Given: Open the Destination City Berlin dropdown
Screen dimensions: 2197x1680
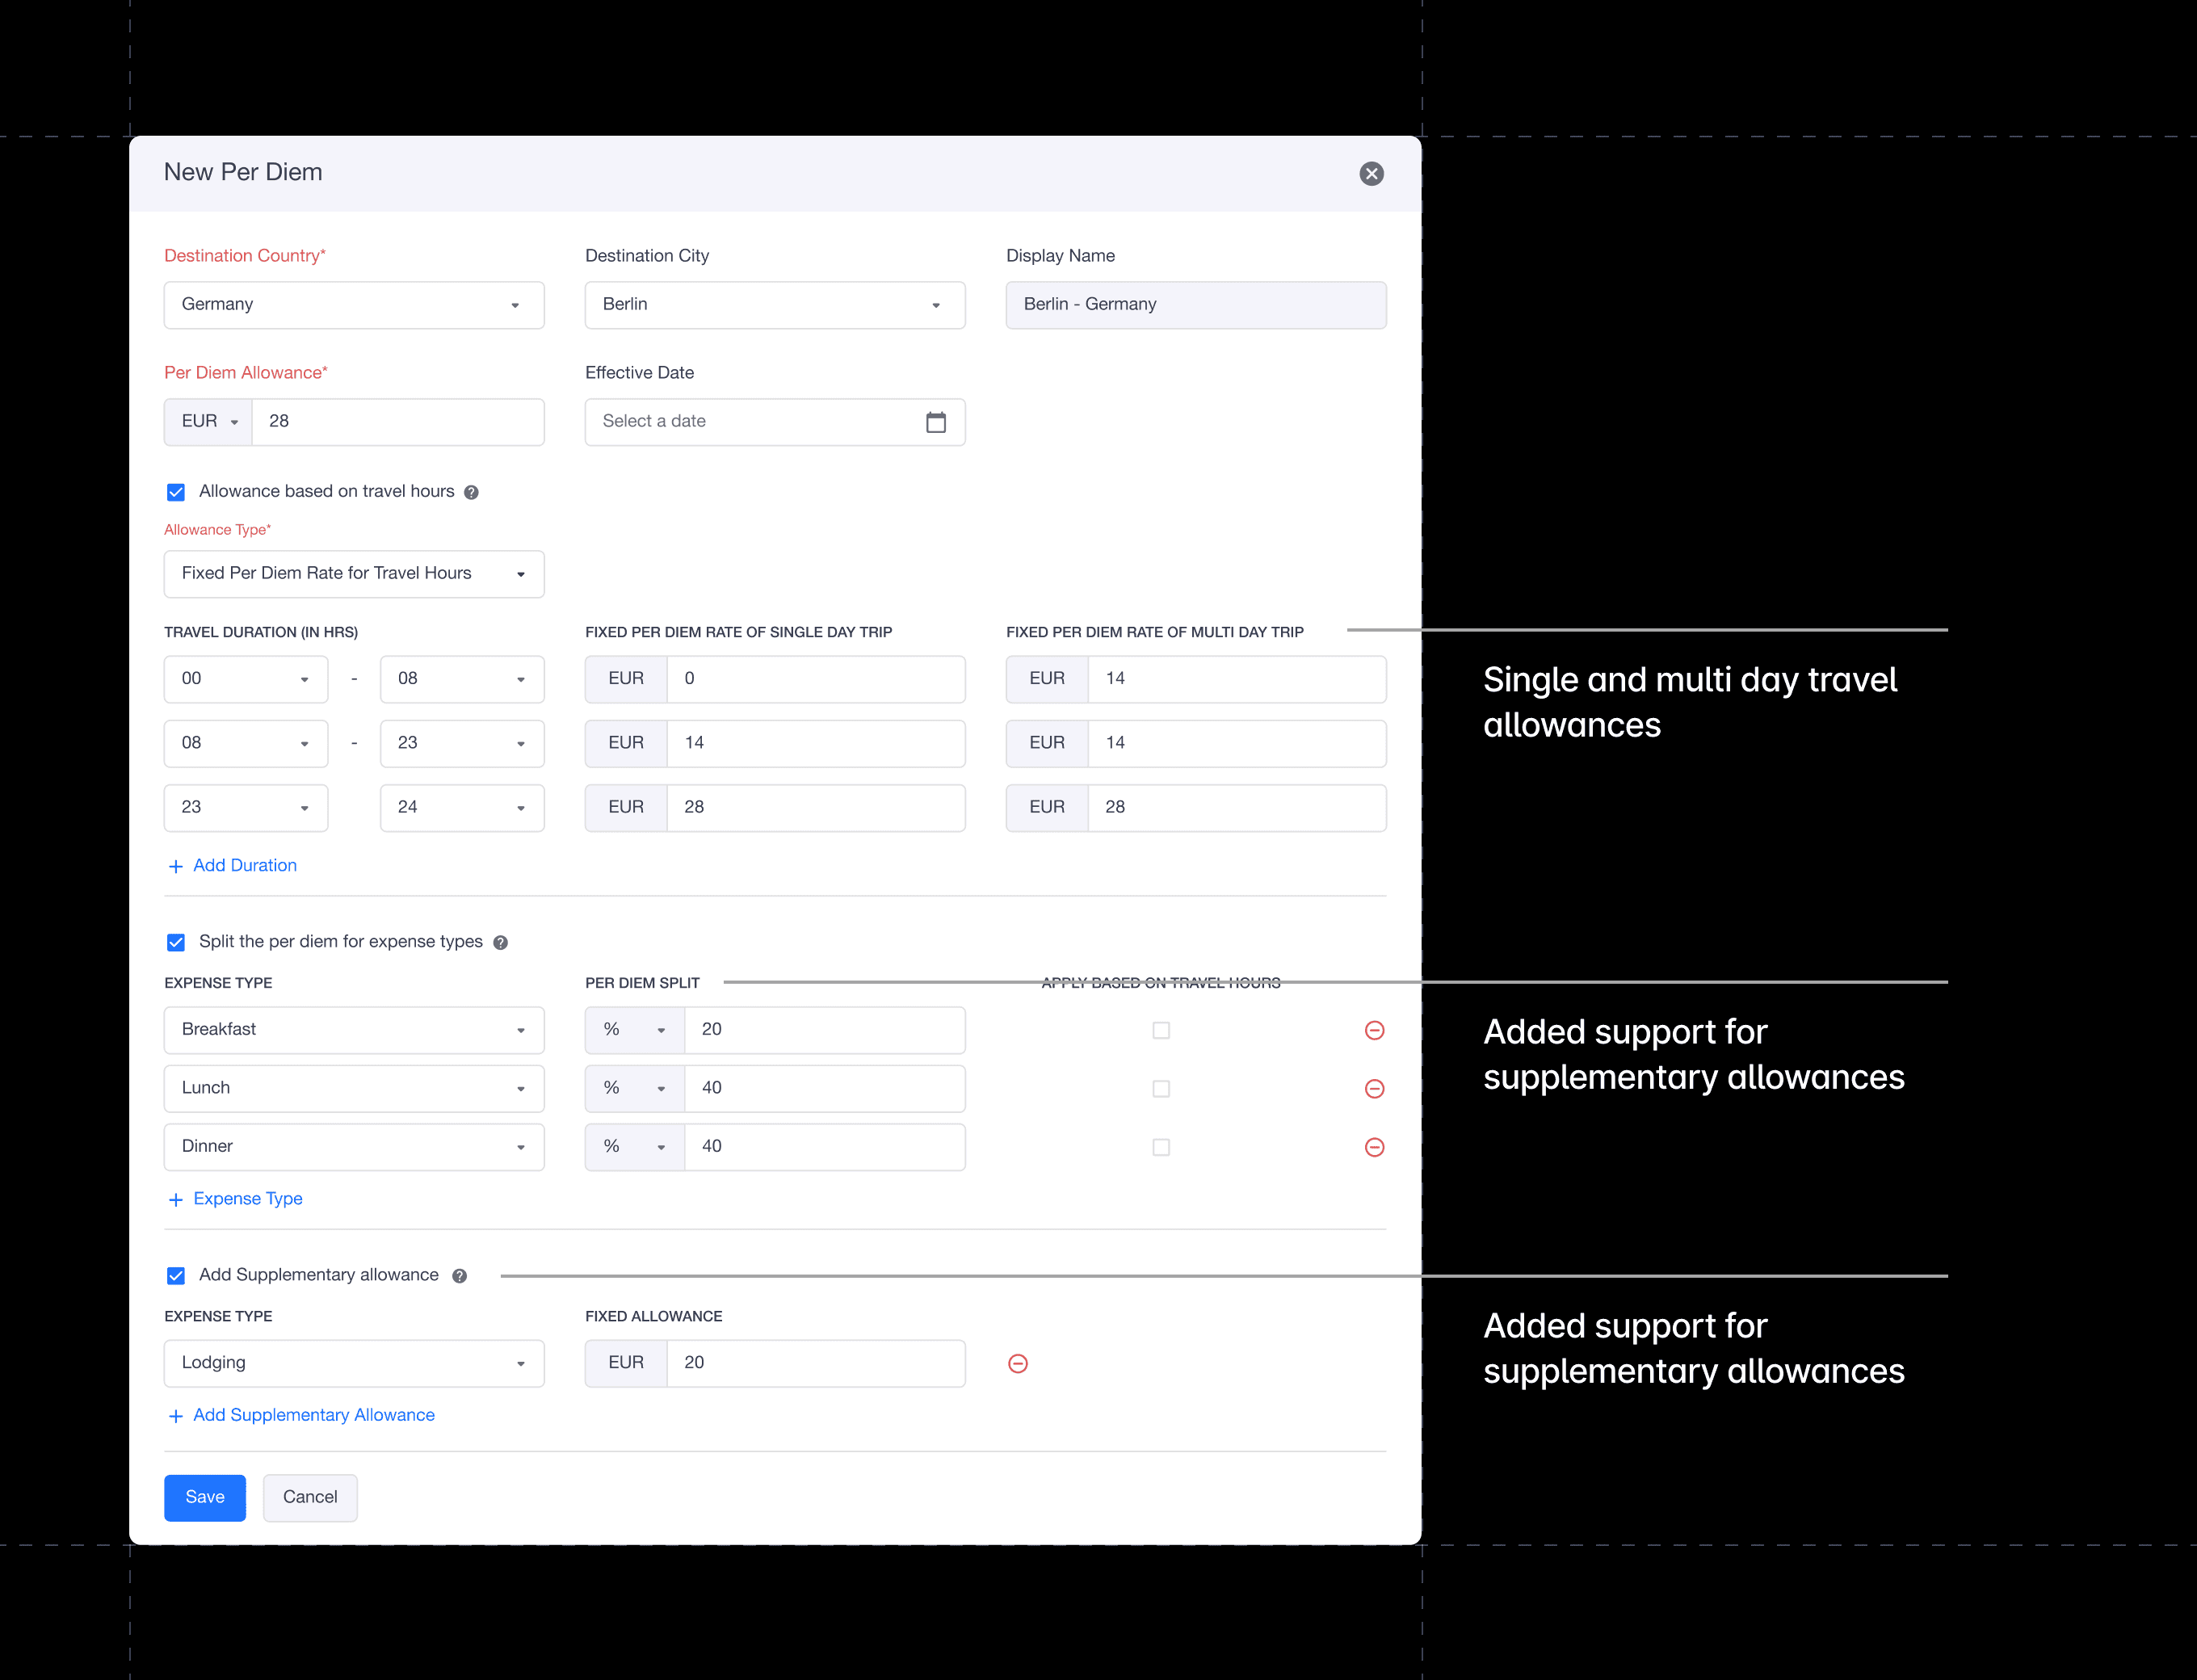Looking at the screenshot, I should click(774, 305).
